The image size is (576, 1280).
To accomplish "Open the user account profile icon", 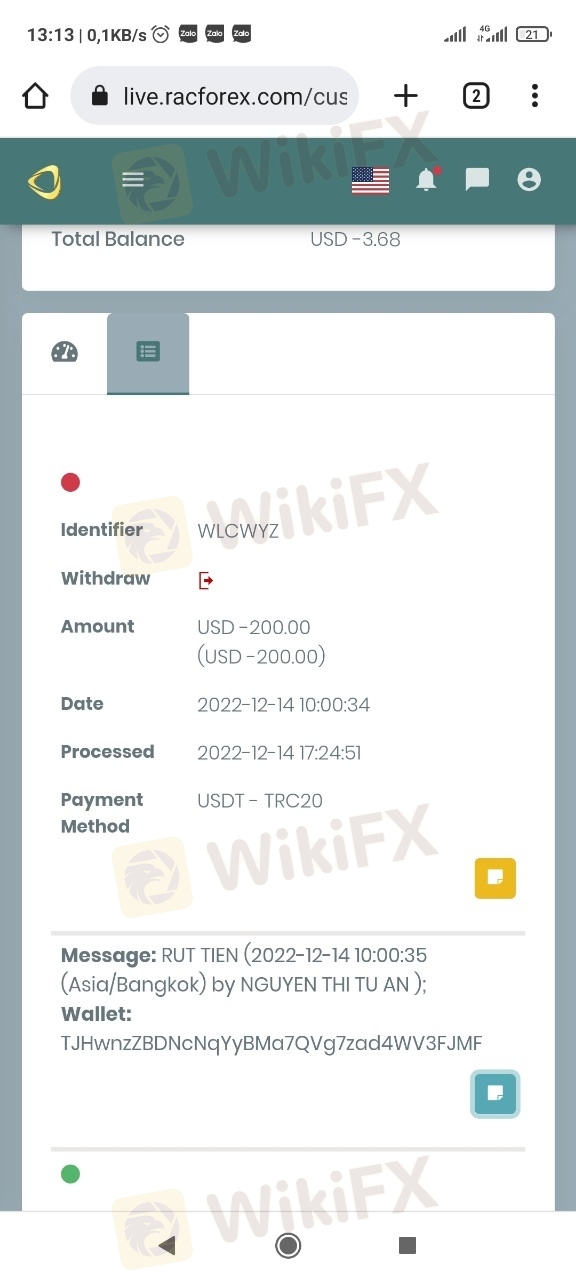I will tap(529, 180).
